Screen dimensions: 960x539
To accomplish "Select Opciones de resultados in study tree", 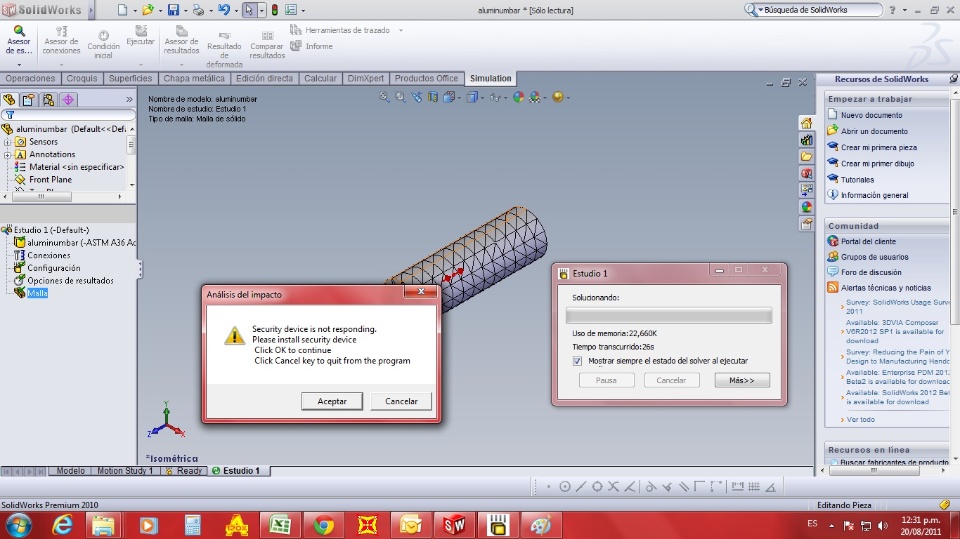I will click(70, 281).
